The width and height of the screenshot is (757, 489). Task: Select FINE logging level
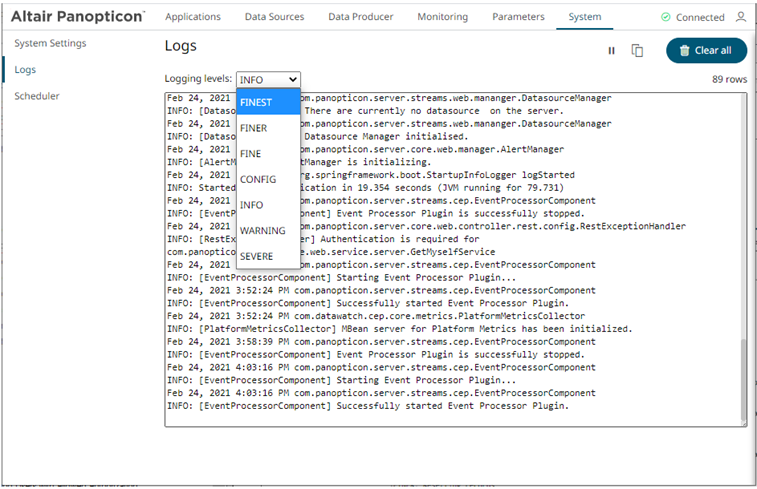[268, 154]
